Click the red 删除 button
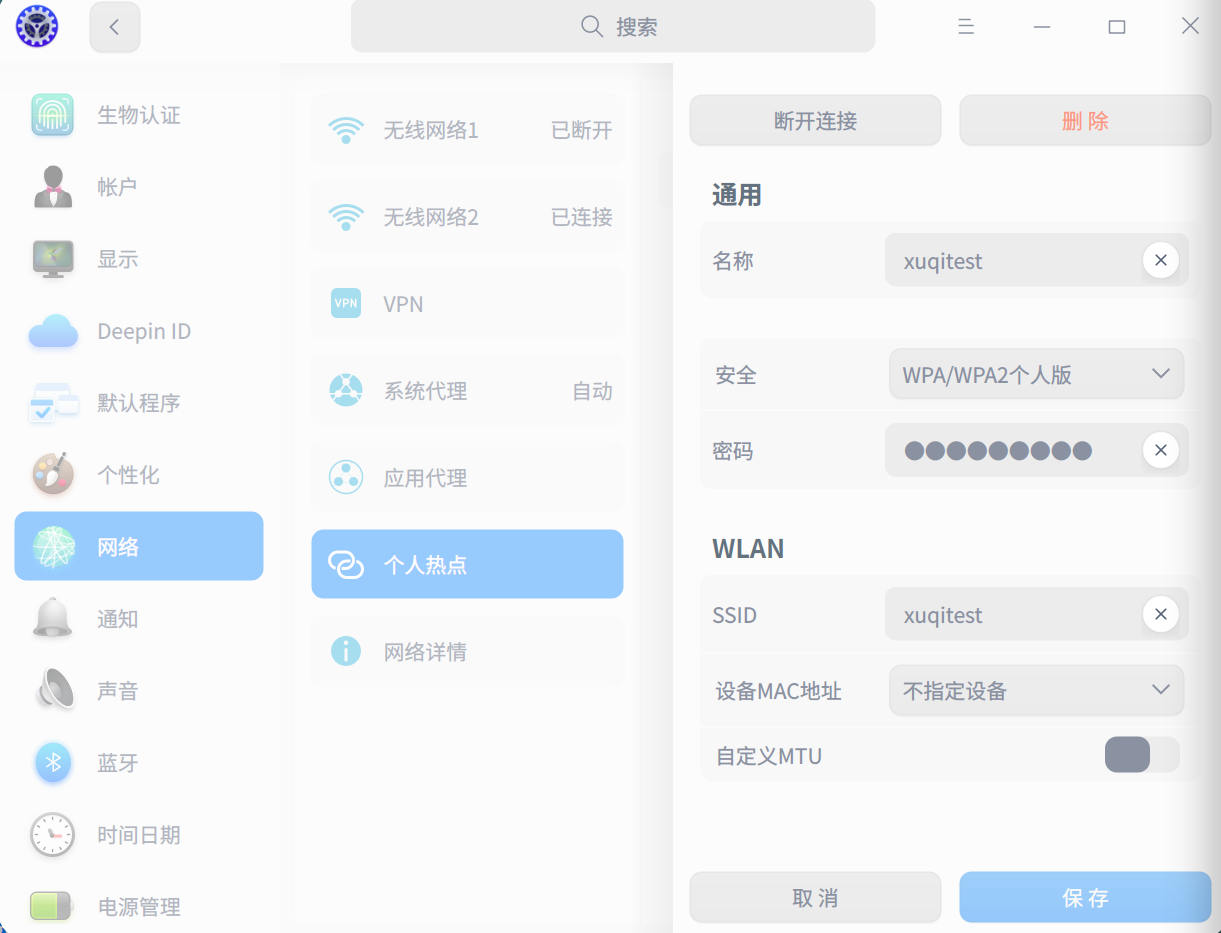The width and height of the screenshot is (1221, 933). (x=1085, y=121)
